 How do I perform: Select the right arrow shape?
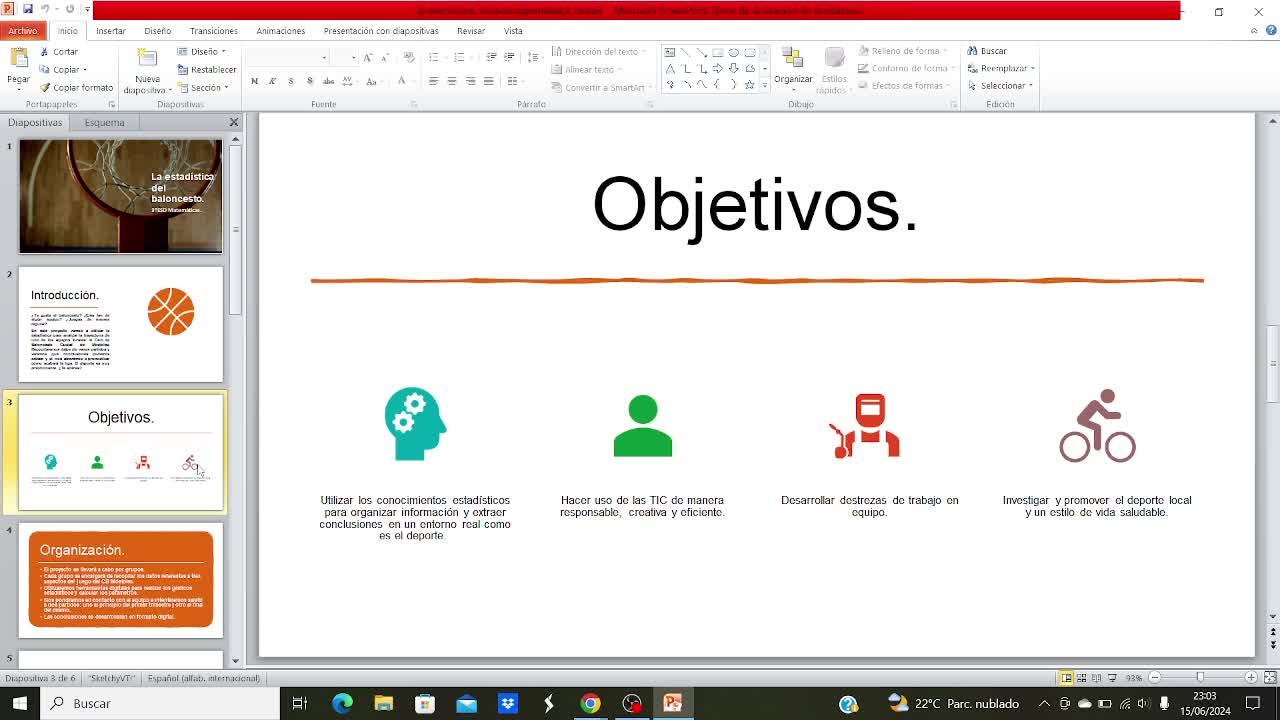tap(718, 69)
